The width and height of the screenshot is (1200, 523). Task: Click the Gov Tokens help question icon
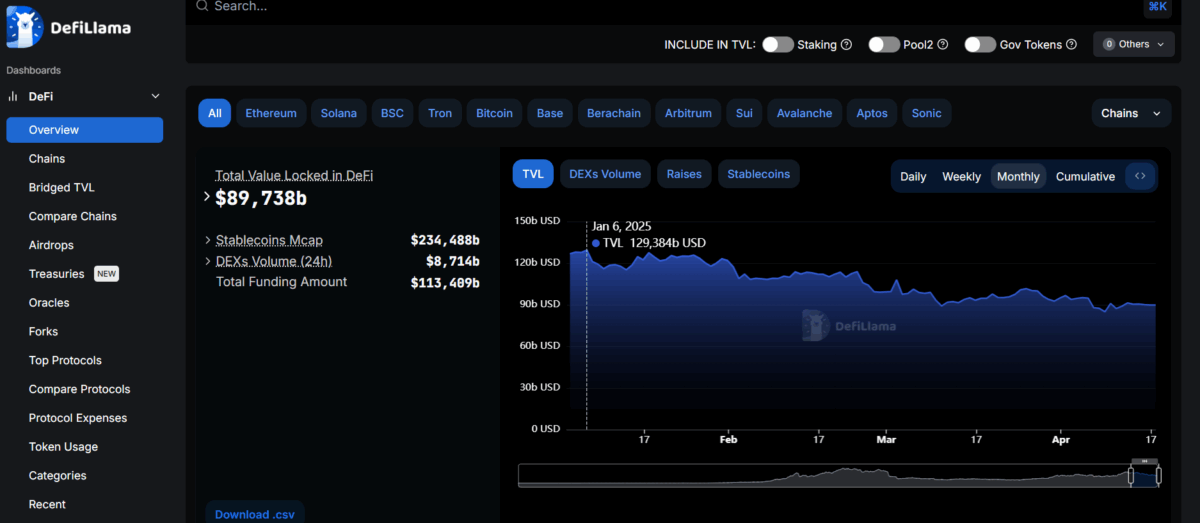tap(1071, 44)
